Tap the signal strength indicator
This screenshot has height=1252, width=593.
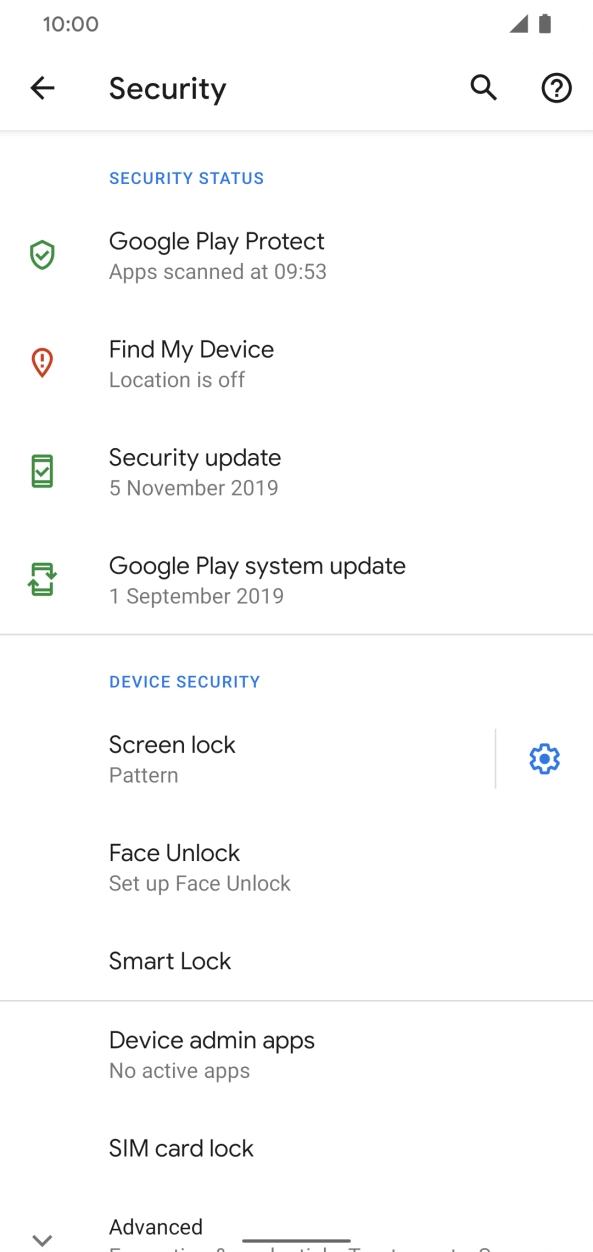click(519, 24)
